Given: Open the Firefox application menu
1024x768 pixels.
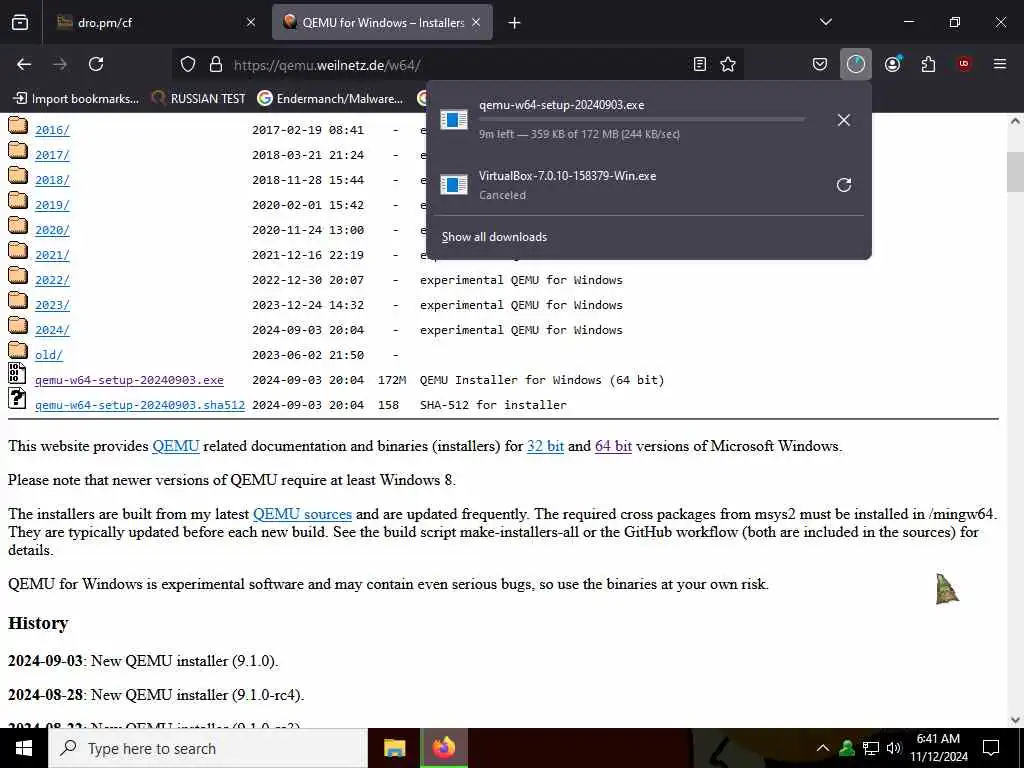Looking at the screenshot, I should click(x=1000, y=64).
